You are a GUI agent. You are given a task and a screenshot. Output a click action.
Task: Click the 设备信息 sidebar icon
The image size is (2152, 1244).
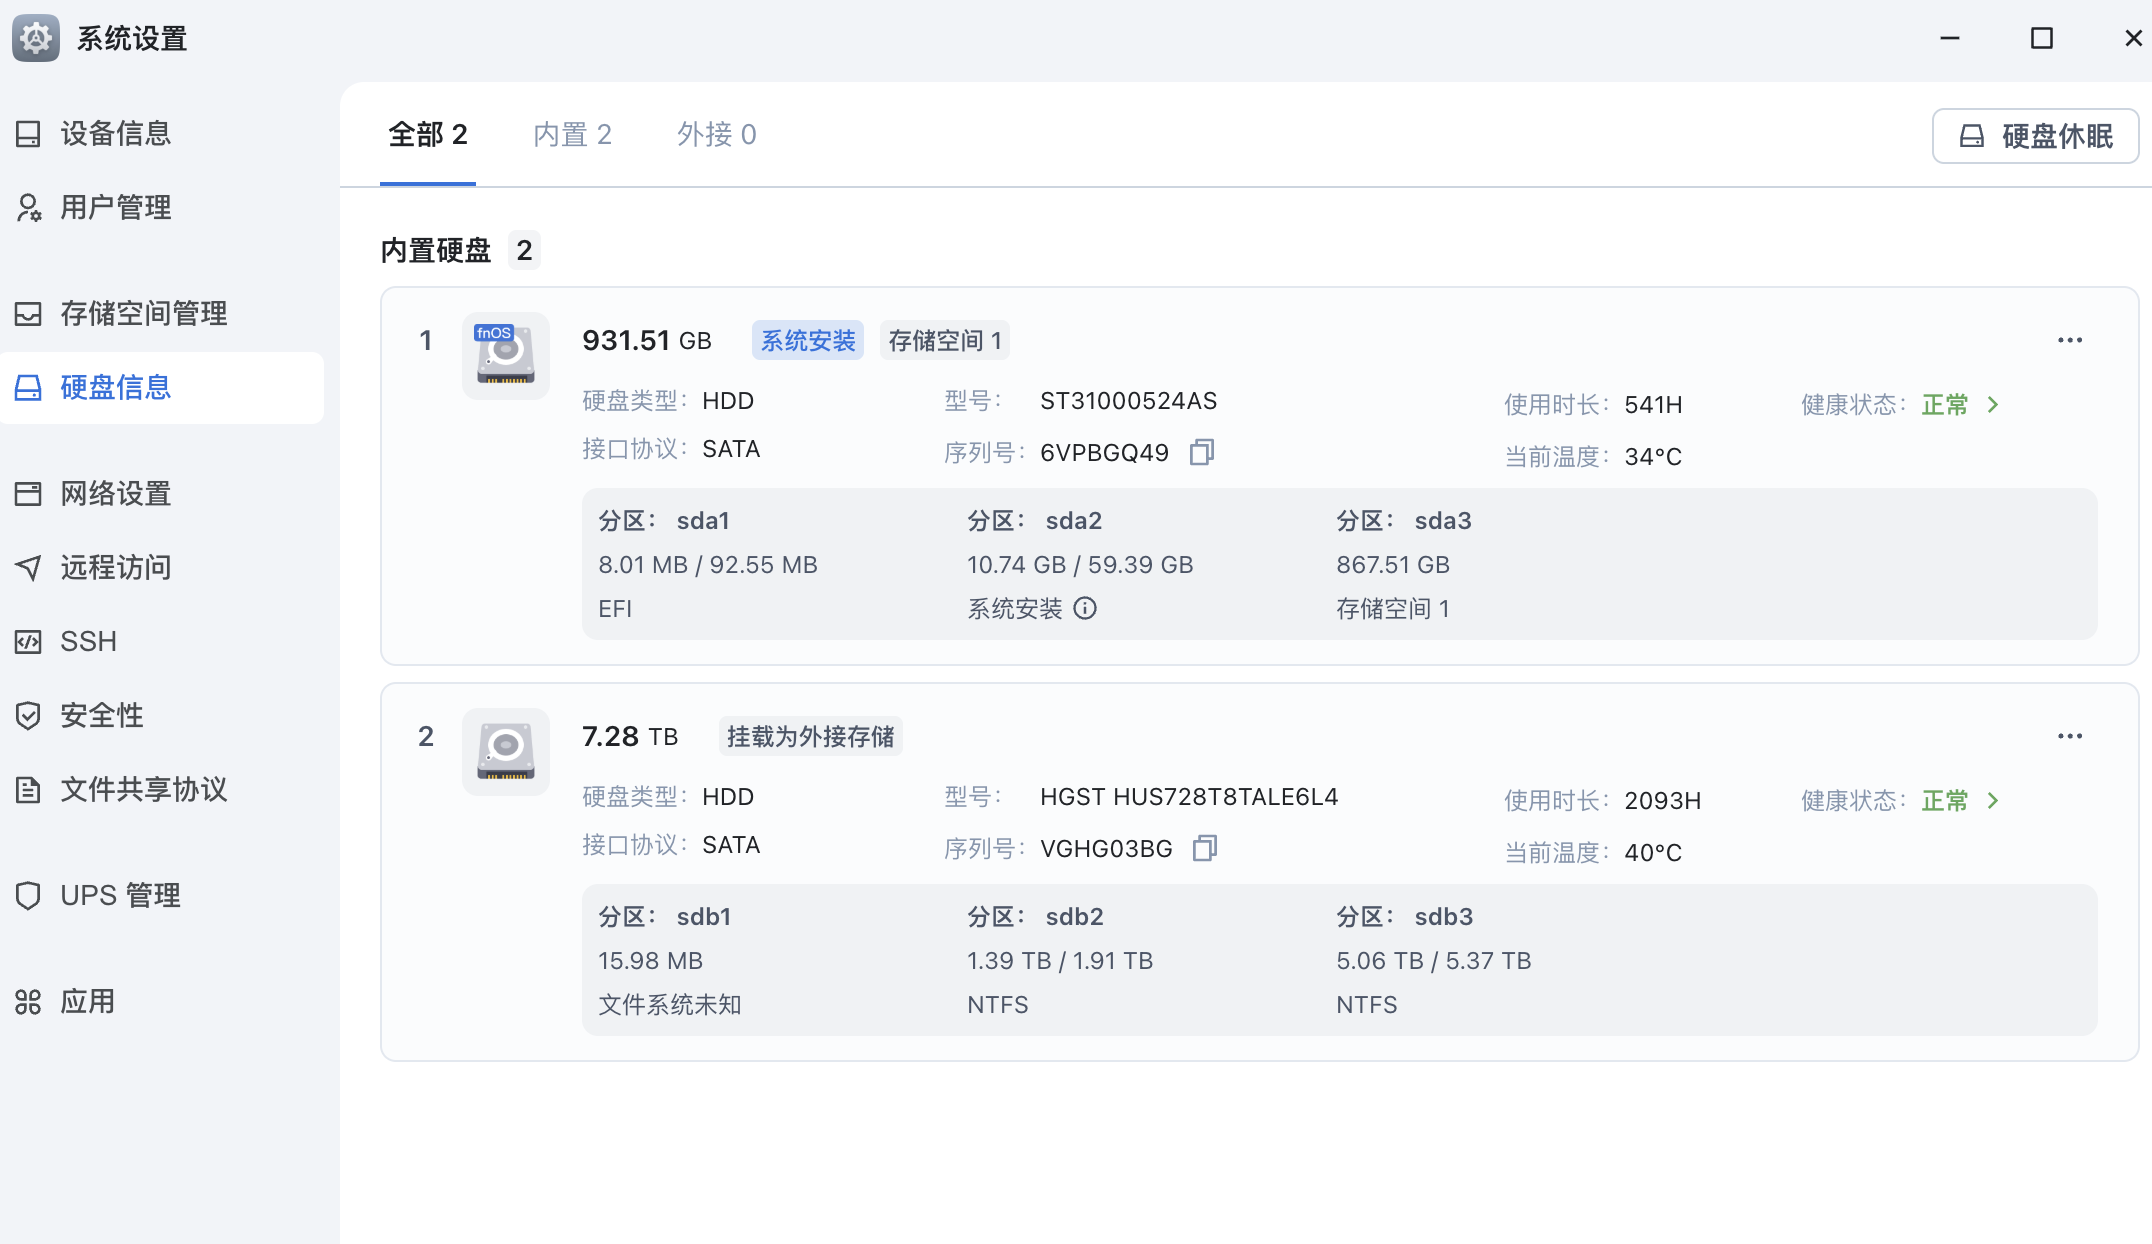28,134
